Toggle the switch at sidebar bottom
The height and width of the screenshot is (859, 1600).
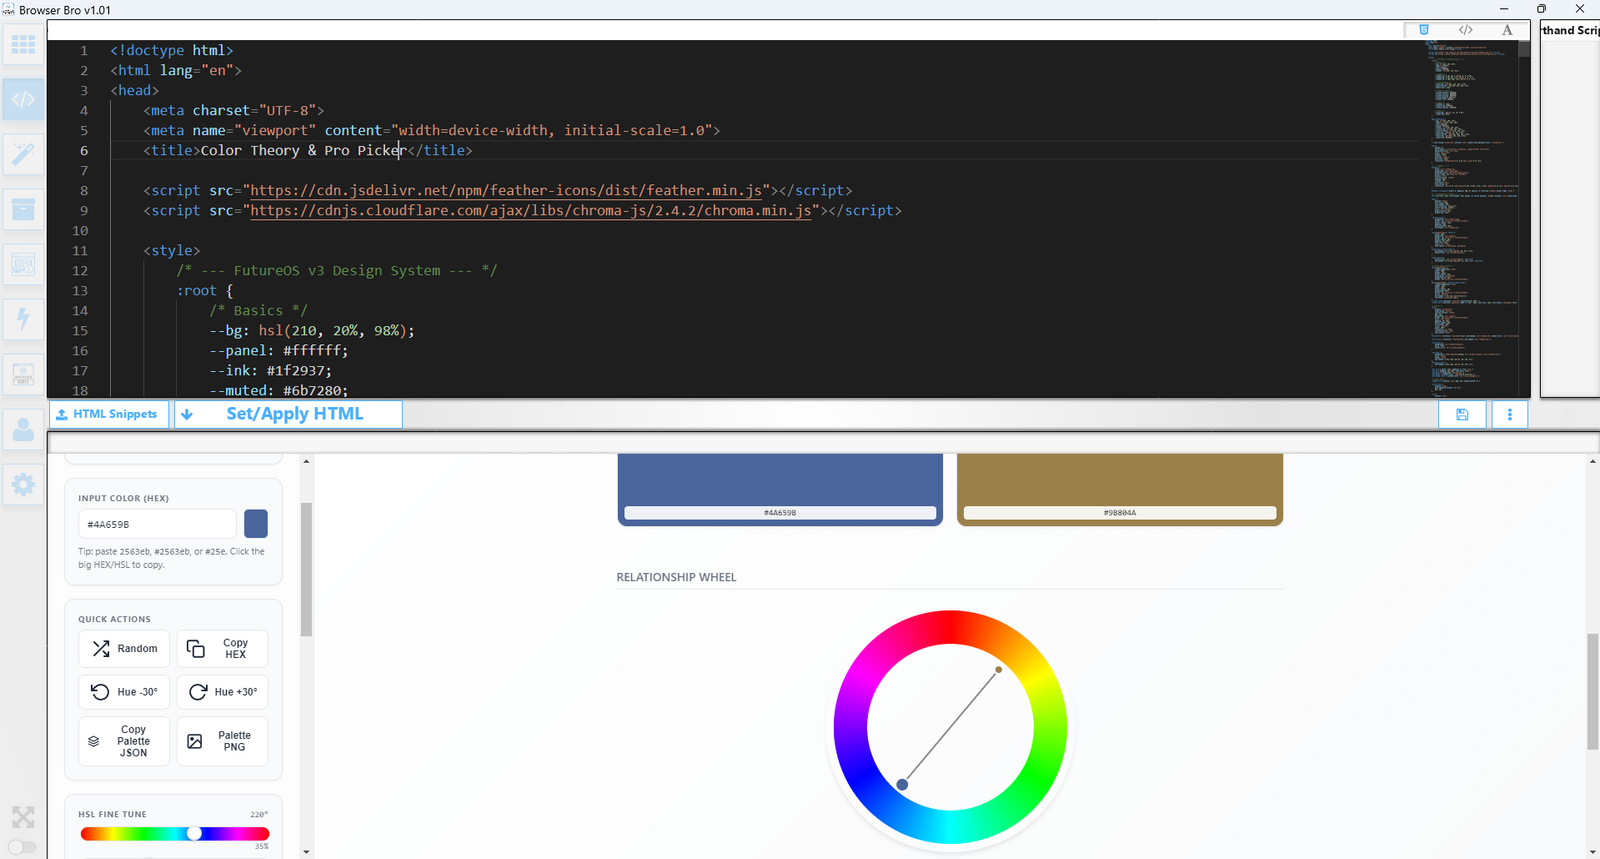[22, 847]
